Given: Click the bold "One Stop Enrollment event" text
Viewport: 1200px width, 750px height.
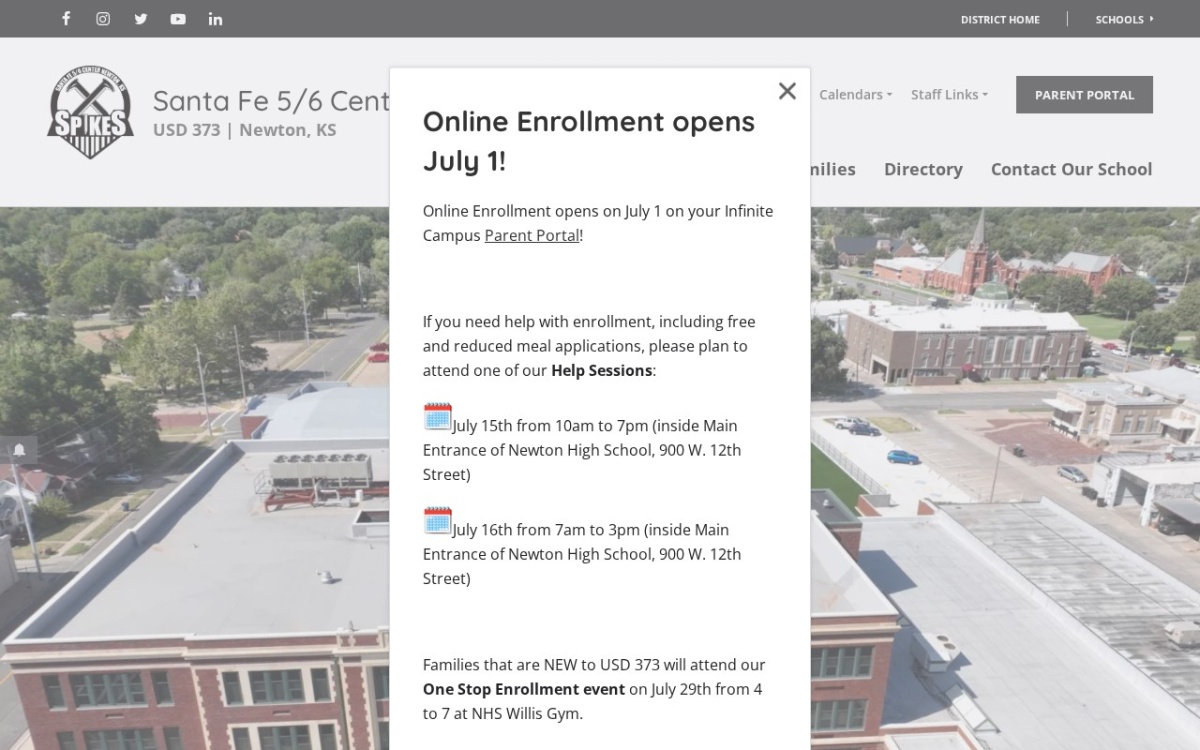Looking at the screenshot, I should (523, 689).
